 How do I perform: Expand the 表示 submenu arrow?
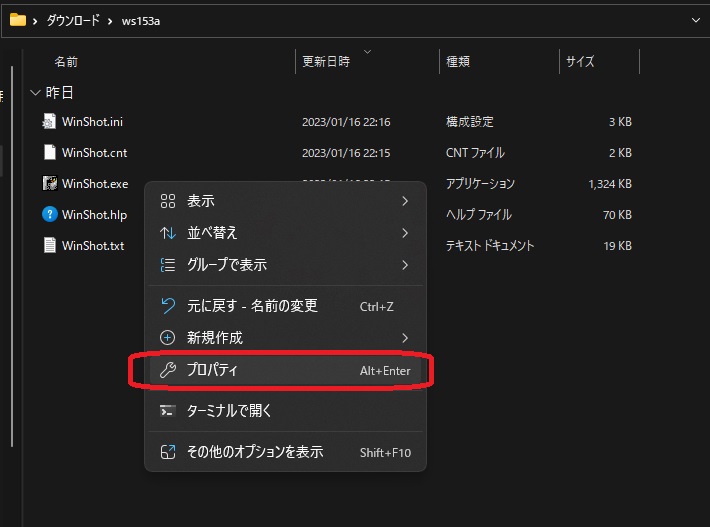pyautogui.click(x=405, y=201)
